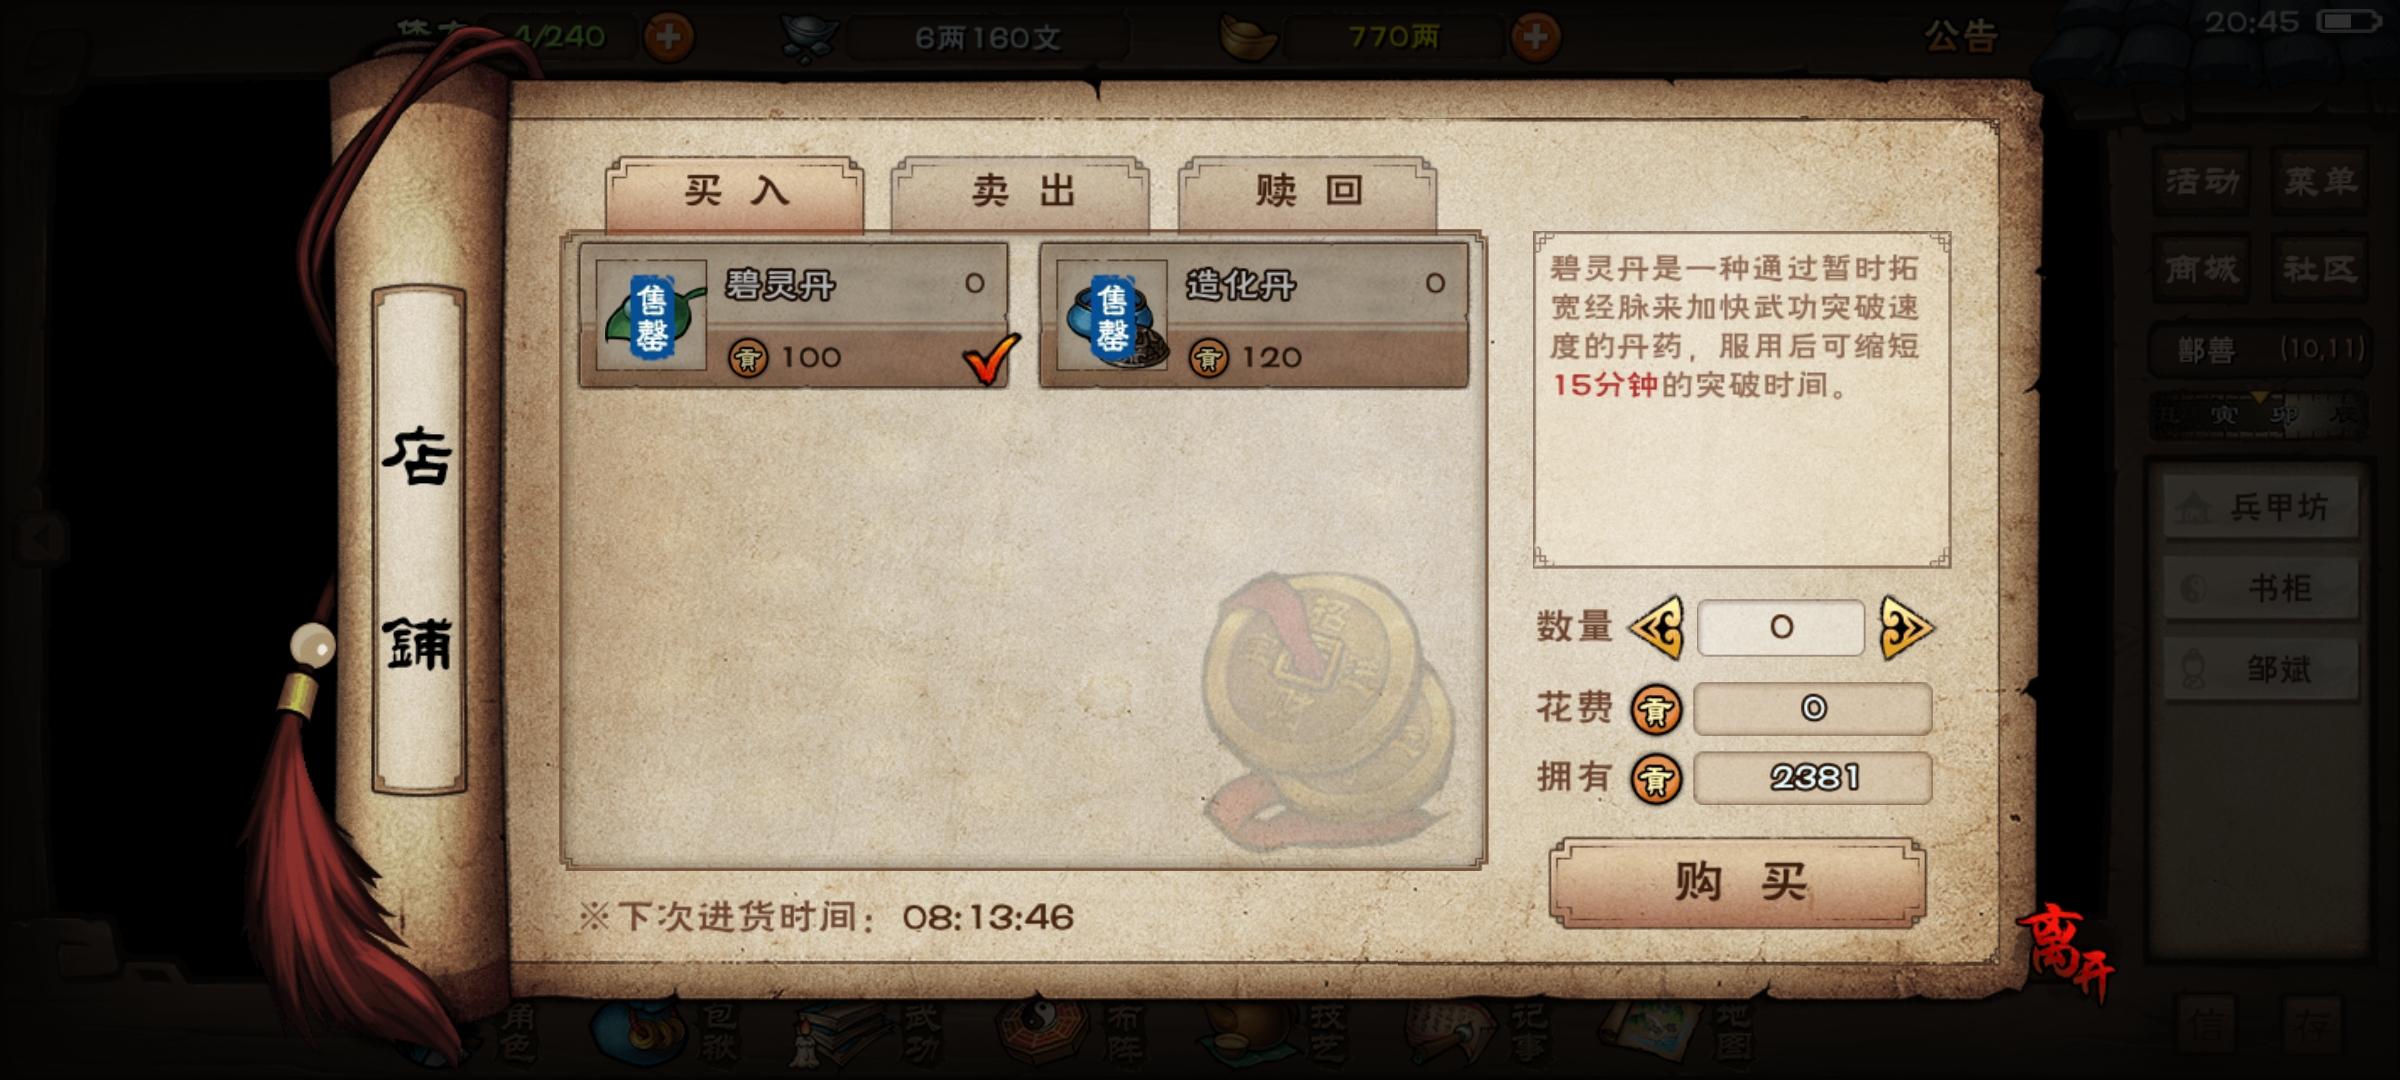Select the 碧灵丹 item icon

coord(651,315)
